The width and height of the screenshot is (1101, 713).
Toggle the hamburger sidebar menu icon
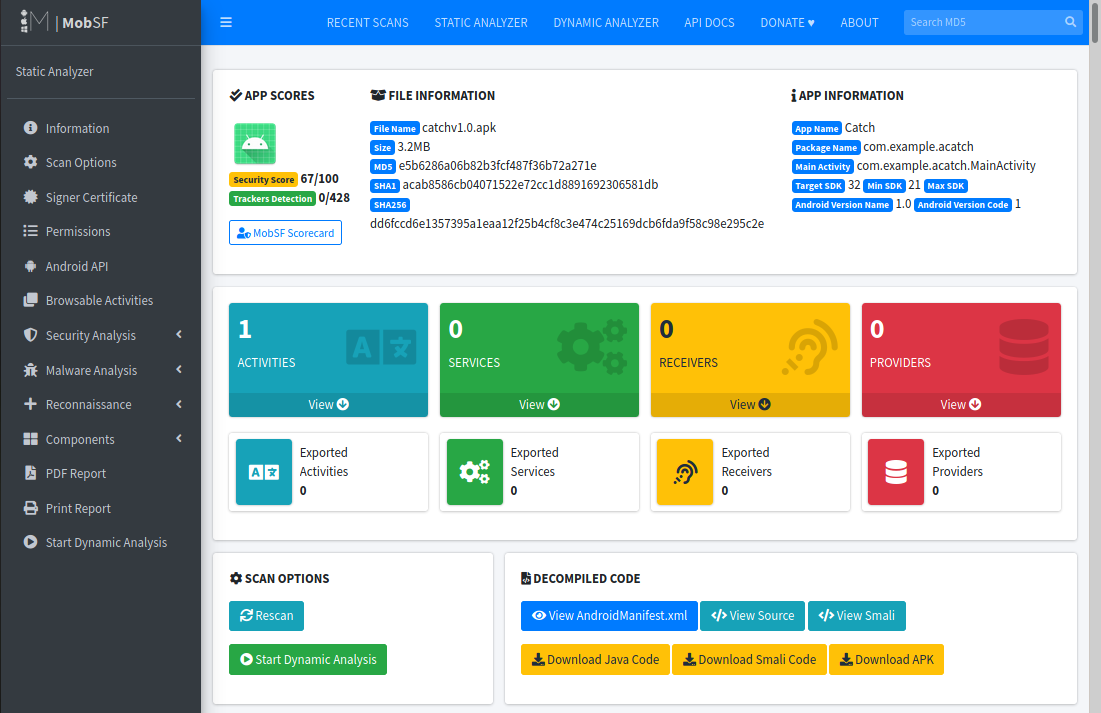pyautogui.click(x=226, y=22)
